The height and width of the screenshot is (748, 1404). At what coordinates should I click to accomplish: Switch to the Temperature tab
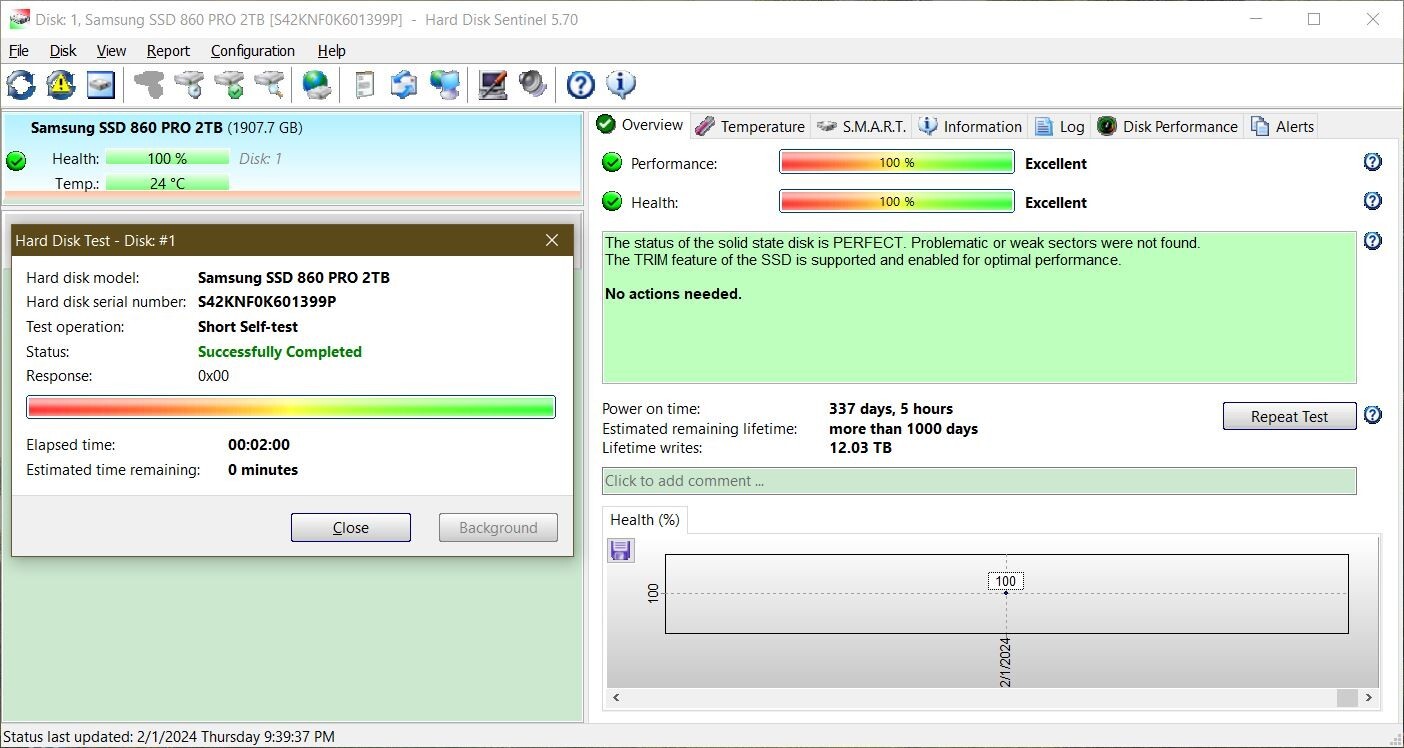tap(750, 126)
